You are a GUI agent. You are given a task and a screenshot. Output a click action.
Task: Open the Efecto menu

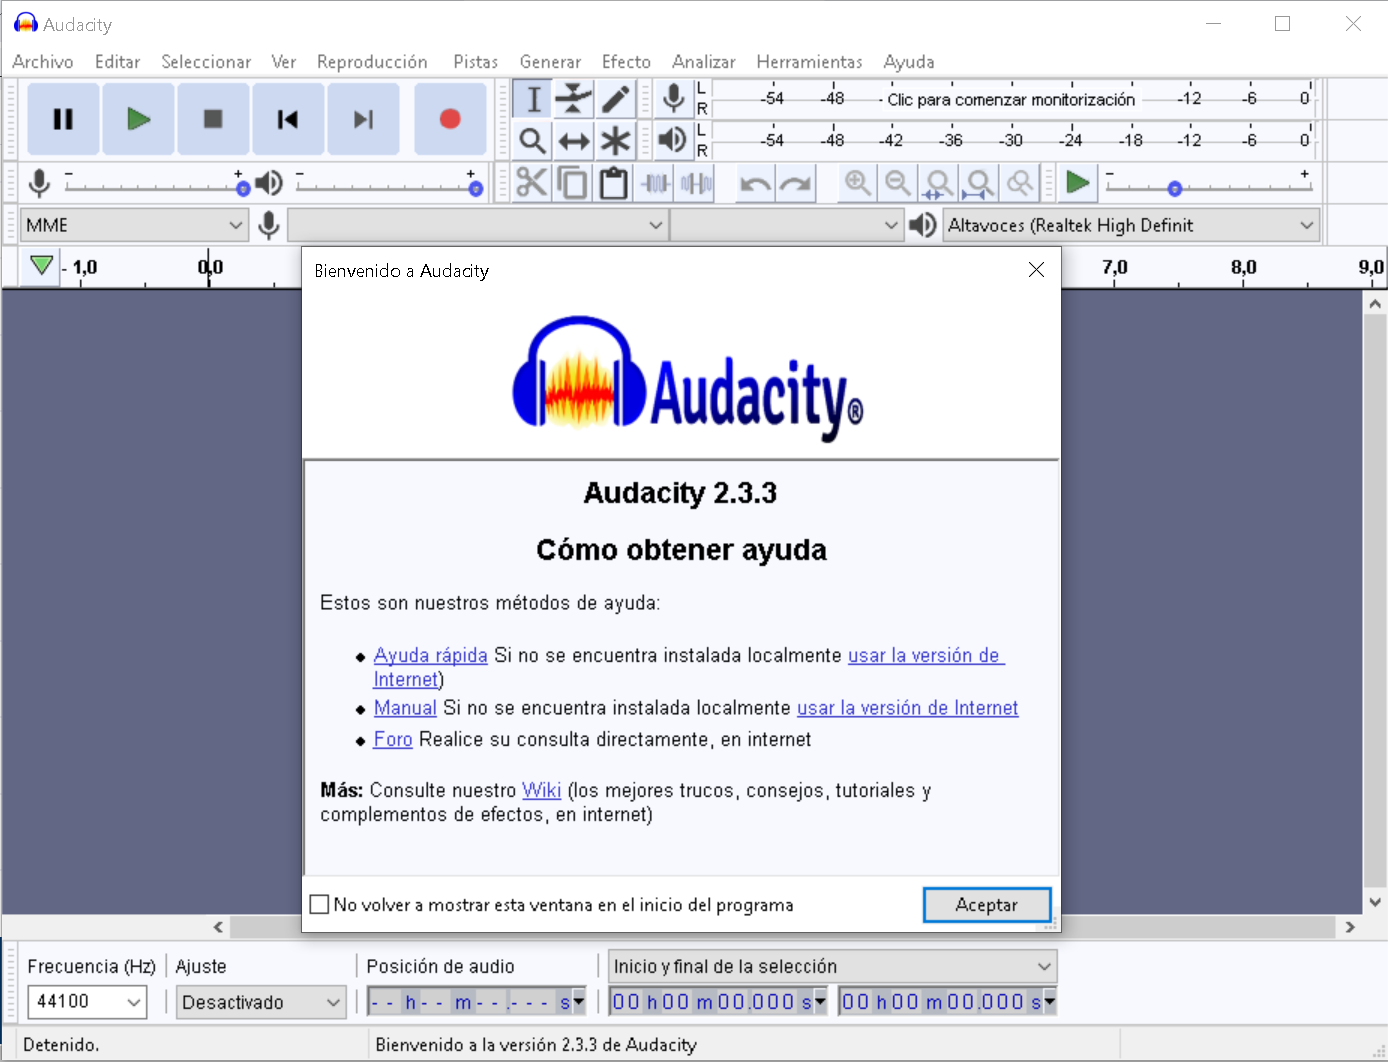(x=626, y=62)
